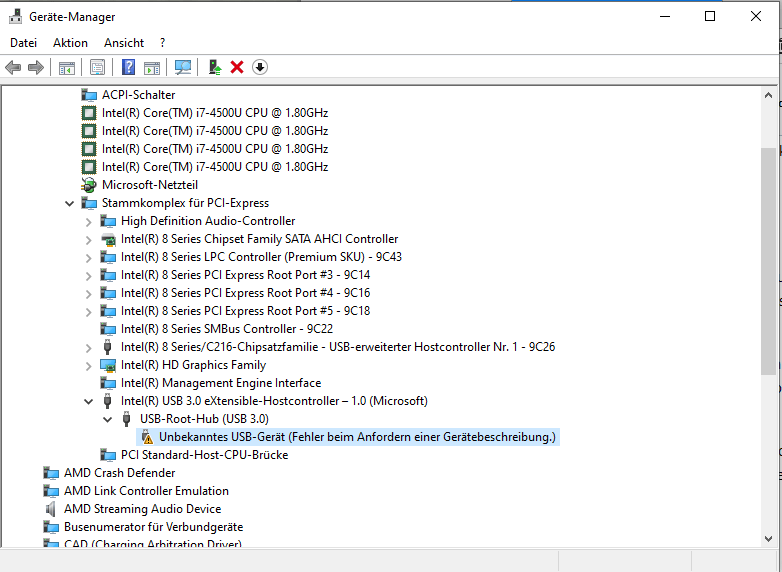Select the AMD Crash Defender label
The height and width of the screenshot is (572, 782).
(x=120, y=473)
